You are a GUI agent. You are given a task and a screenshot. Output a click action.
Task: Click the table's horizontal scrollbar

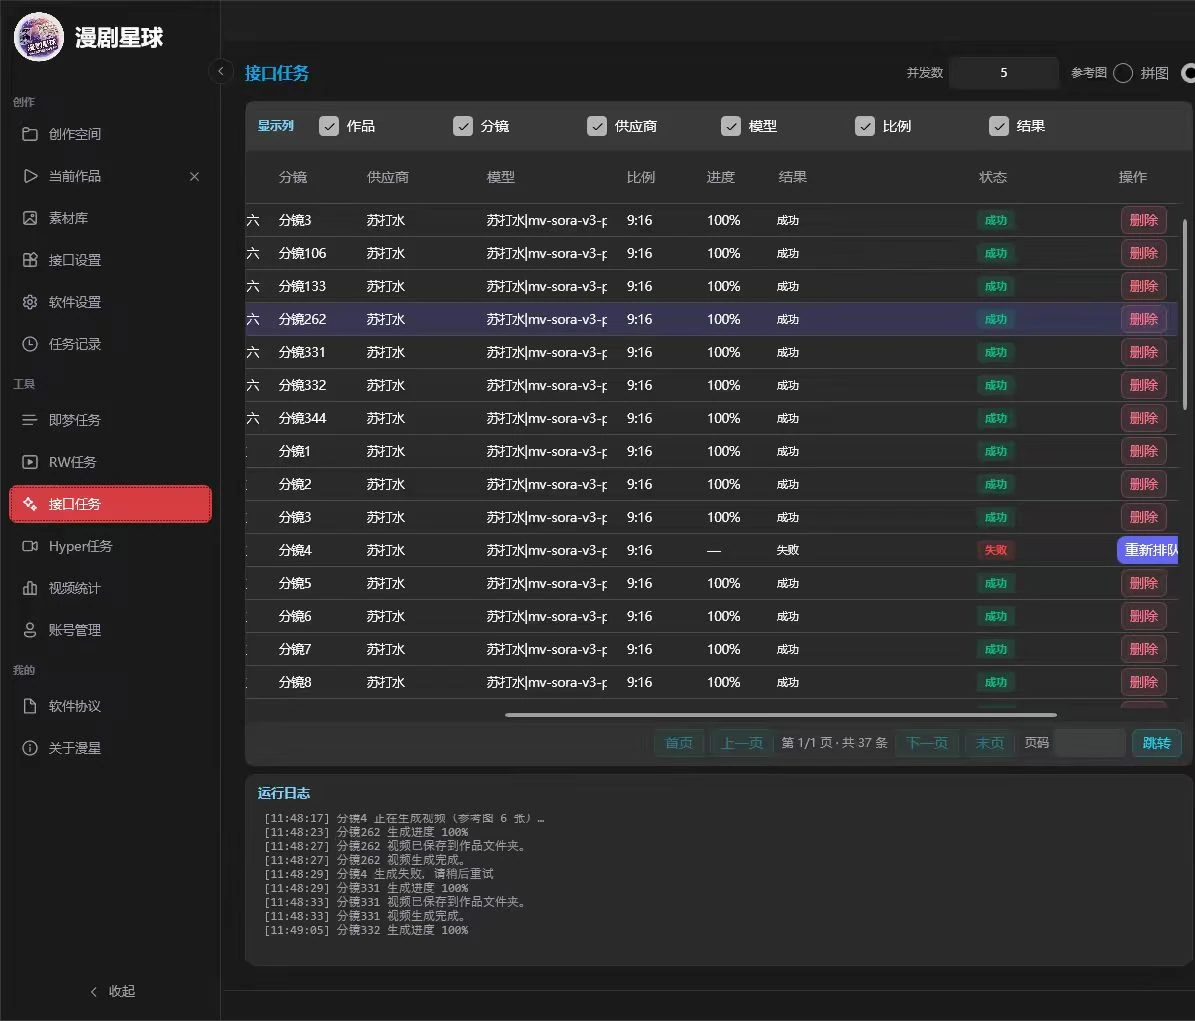[781, 715]
